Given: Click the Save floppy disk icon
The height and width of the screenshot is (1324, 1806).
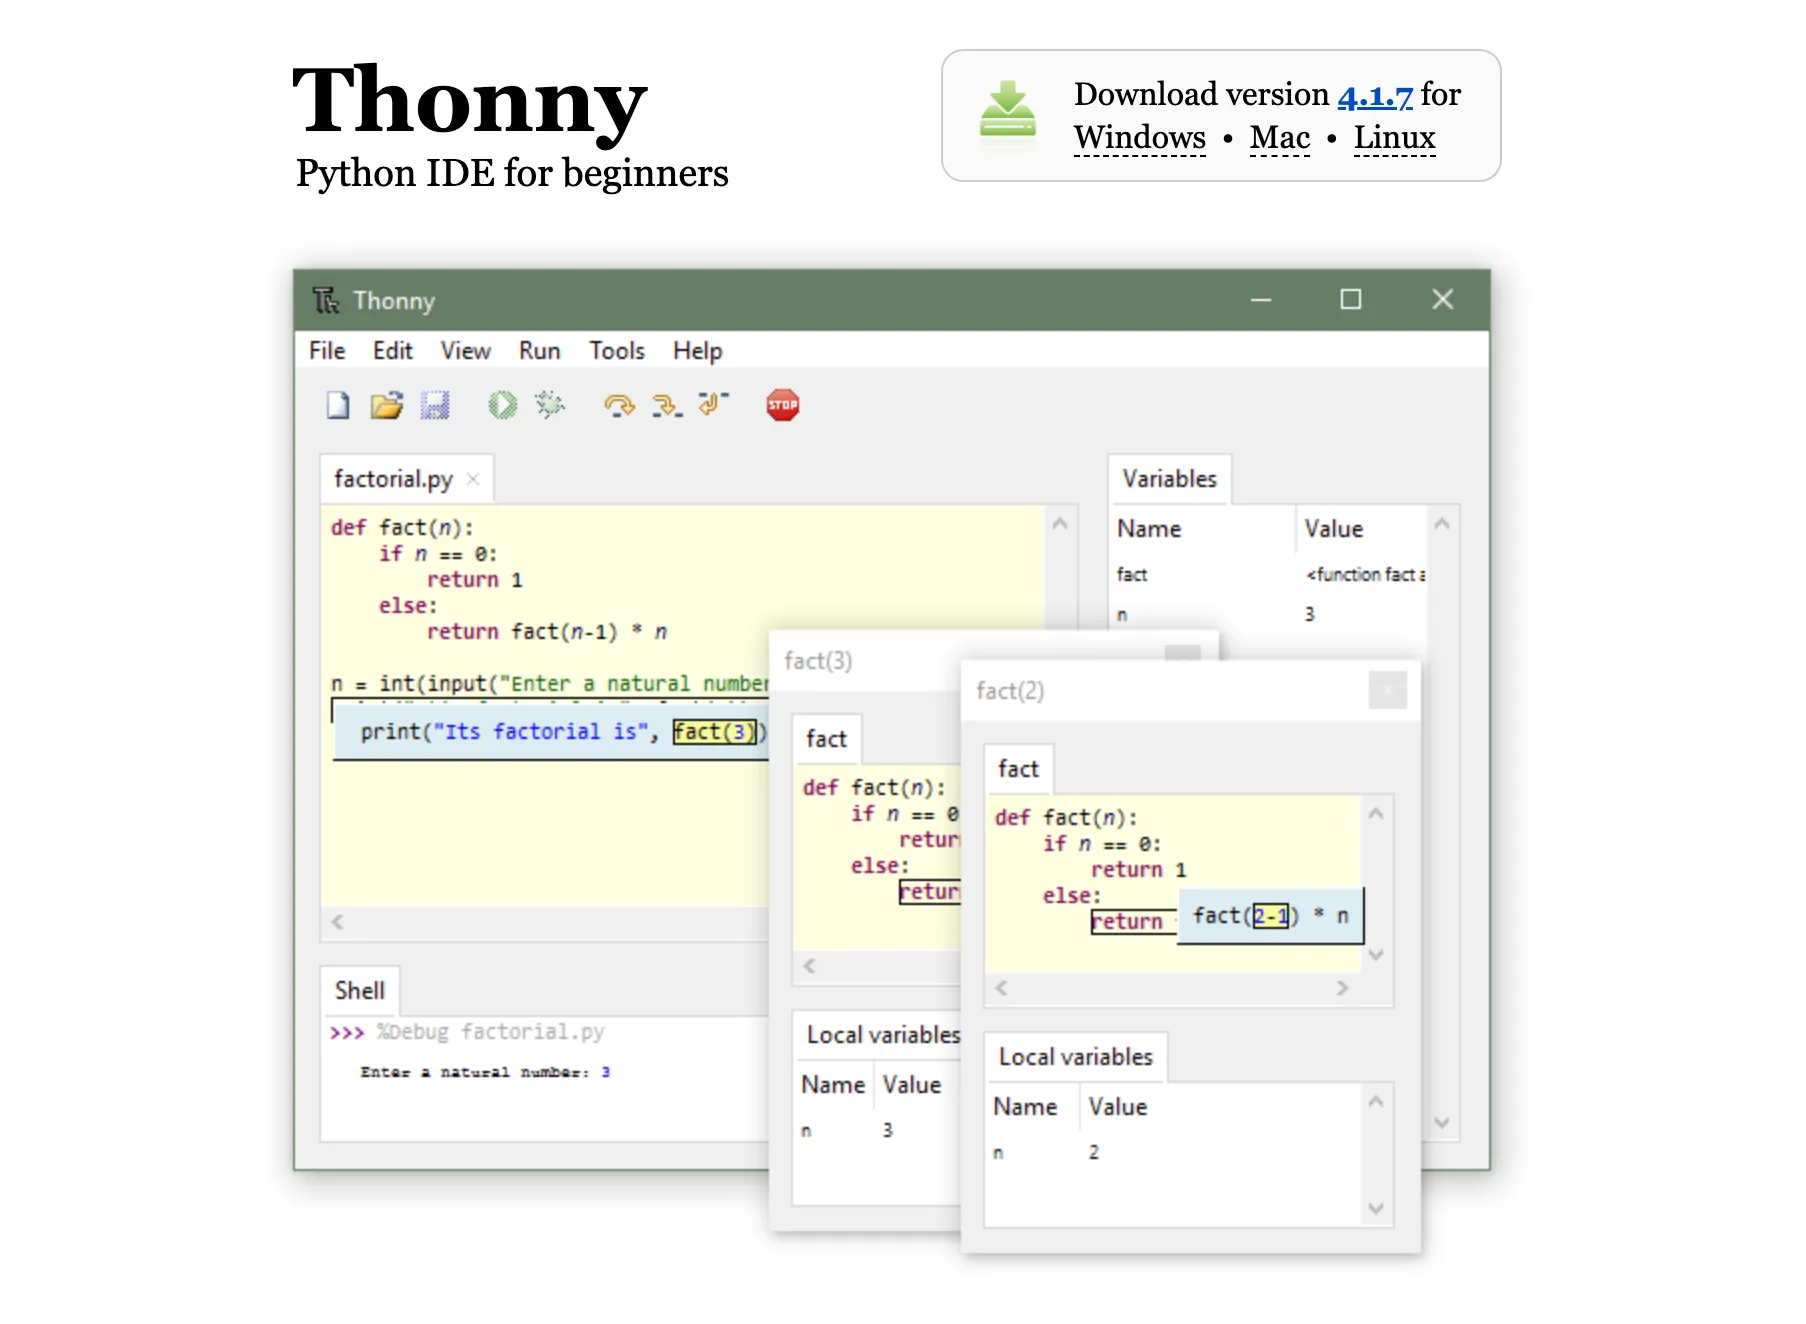Looking at the screenshot, I should 435,405.
